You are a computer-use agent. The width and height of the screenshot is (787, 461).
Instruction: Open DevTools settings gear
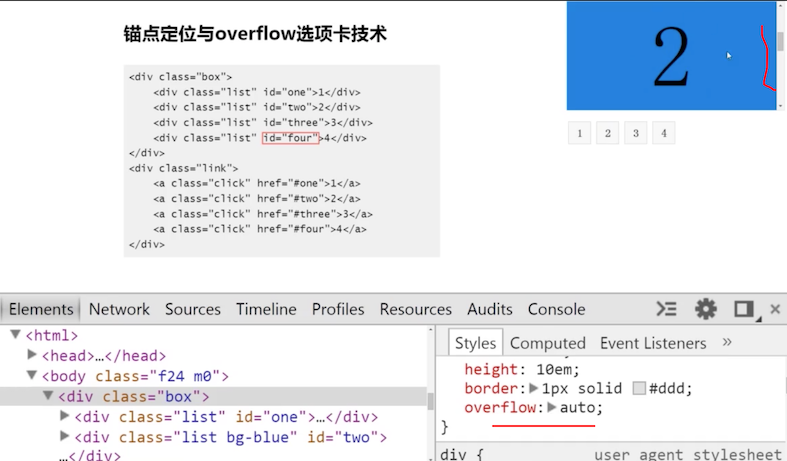click(706, 309)
